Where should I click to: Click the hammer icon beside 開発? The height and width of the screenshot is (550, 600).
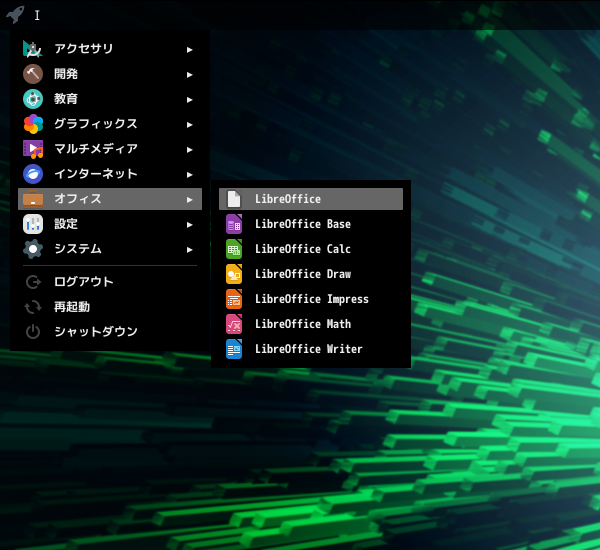tap(33, 74)
